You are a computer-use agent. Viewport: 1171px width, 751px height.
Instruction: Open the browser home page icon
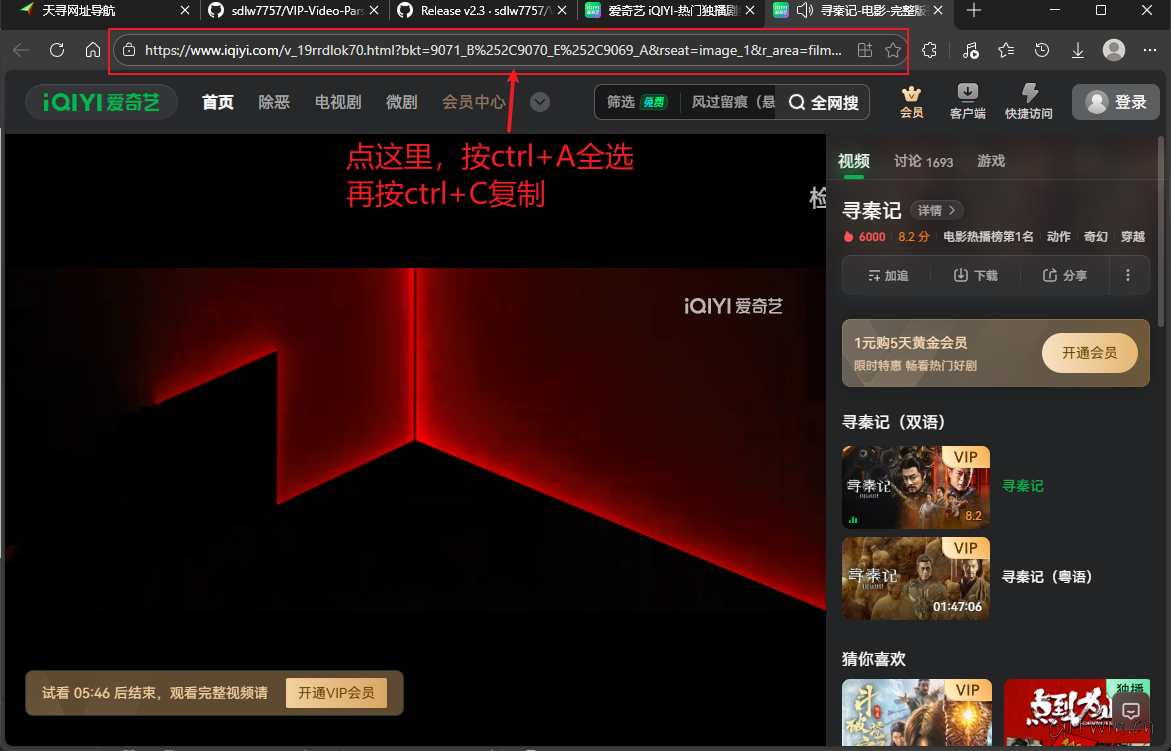click(x=93, y=50)
